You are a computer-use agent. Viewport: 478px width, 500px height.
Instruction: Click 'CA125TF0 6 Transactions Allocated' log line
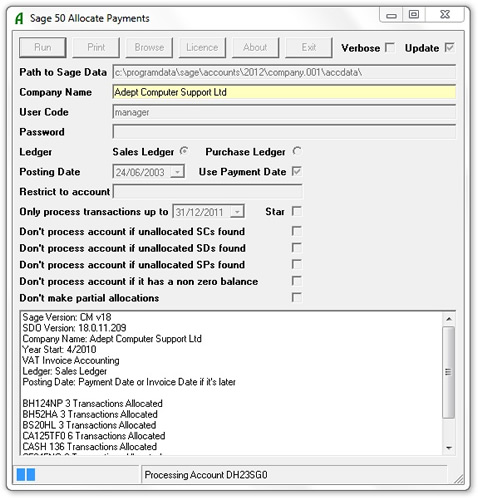click(x=94, y=436)
